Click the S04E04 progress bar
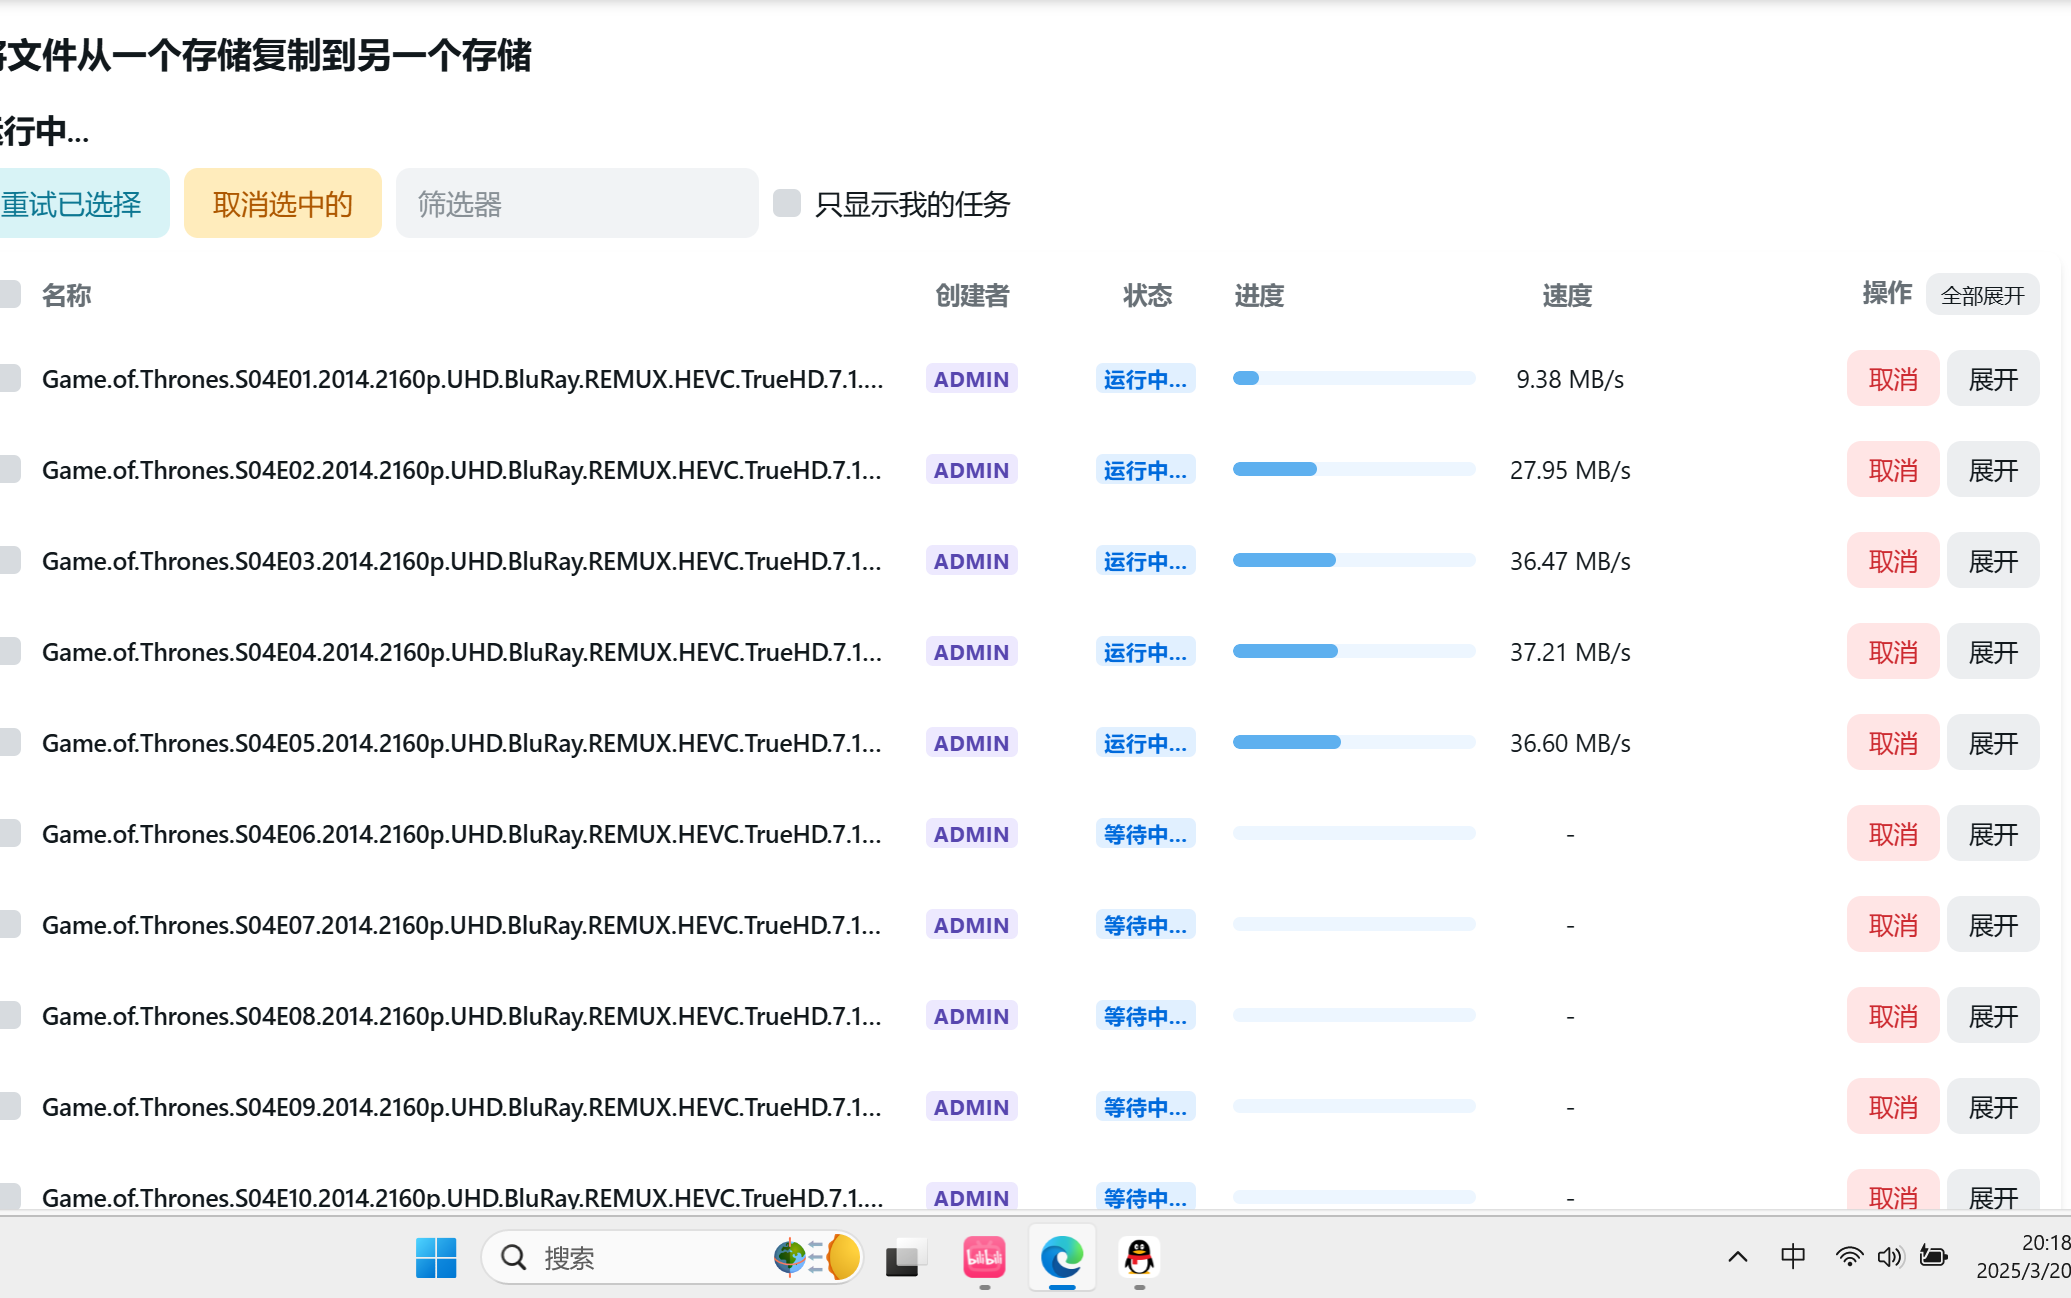The width and height of the screenshot is (2071, 1298). [1354, 651]
